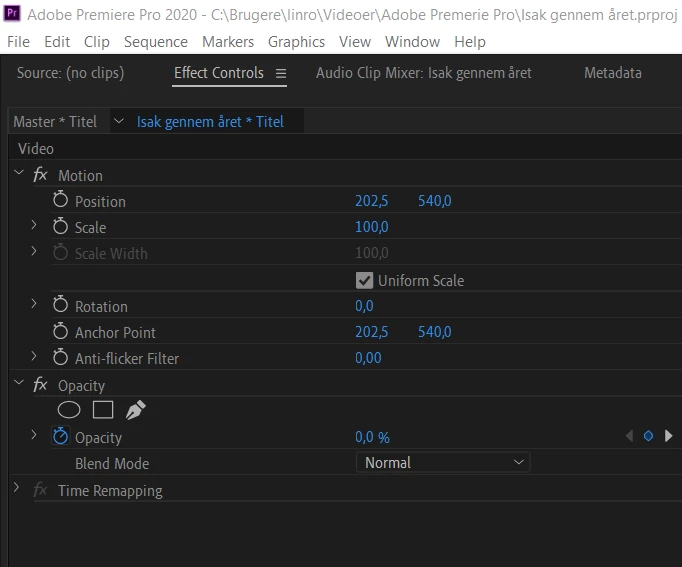The height and width of the screenshot is (567, 682).
Task: Open the Sequence menu
Action: tap(156, 42)
